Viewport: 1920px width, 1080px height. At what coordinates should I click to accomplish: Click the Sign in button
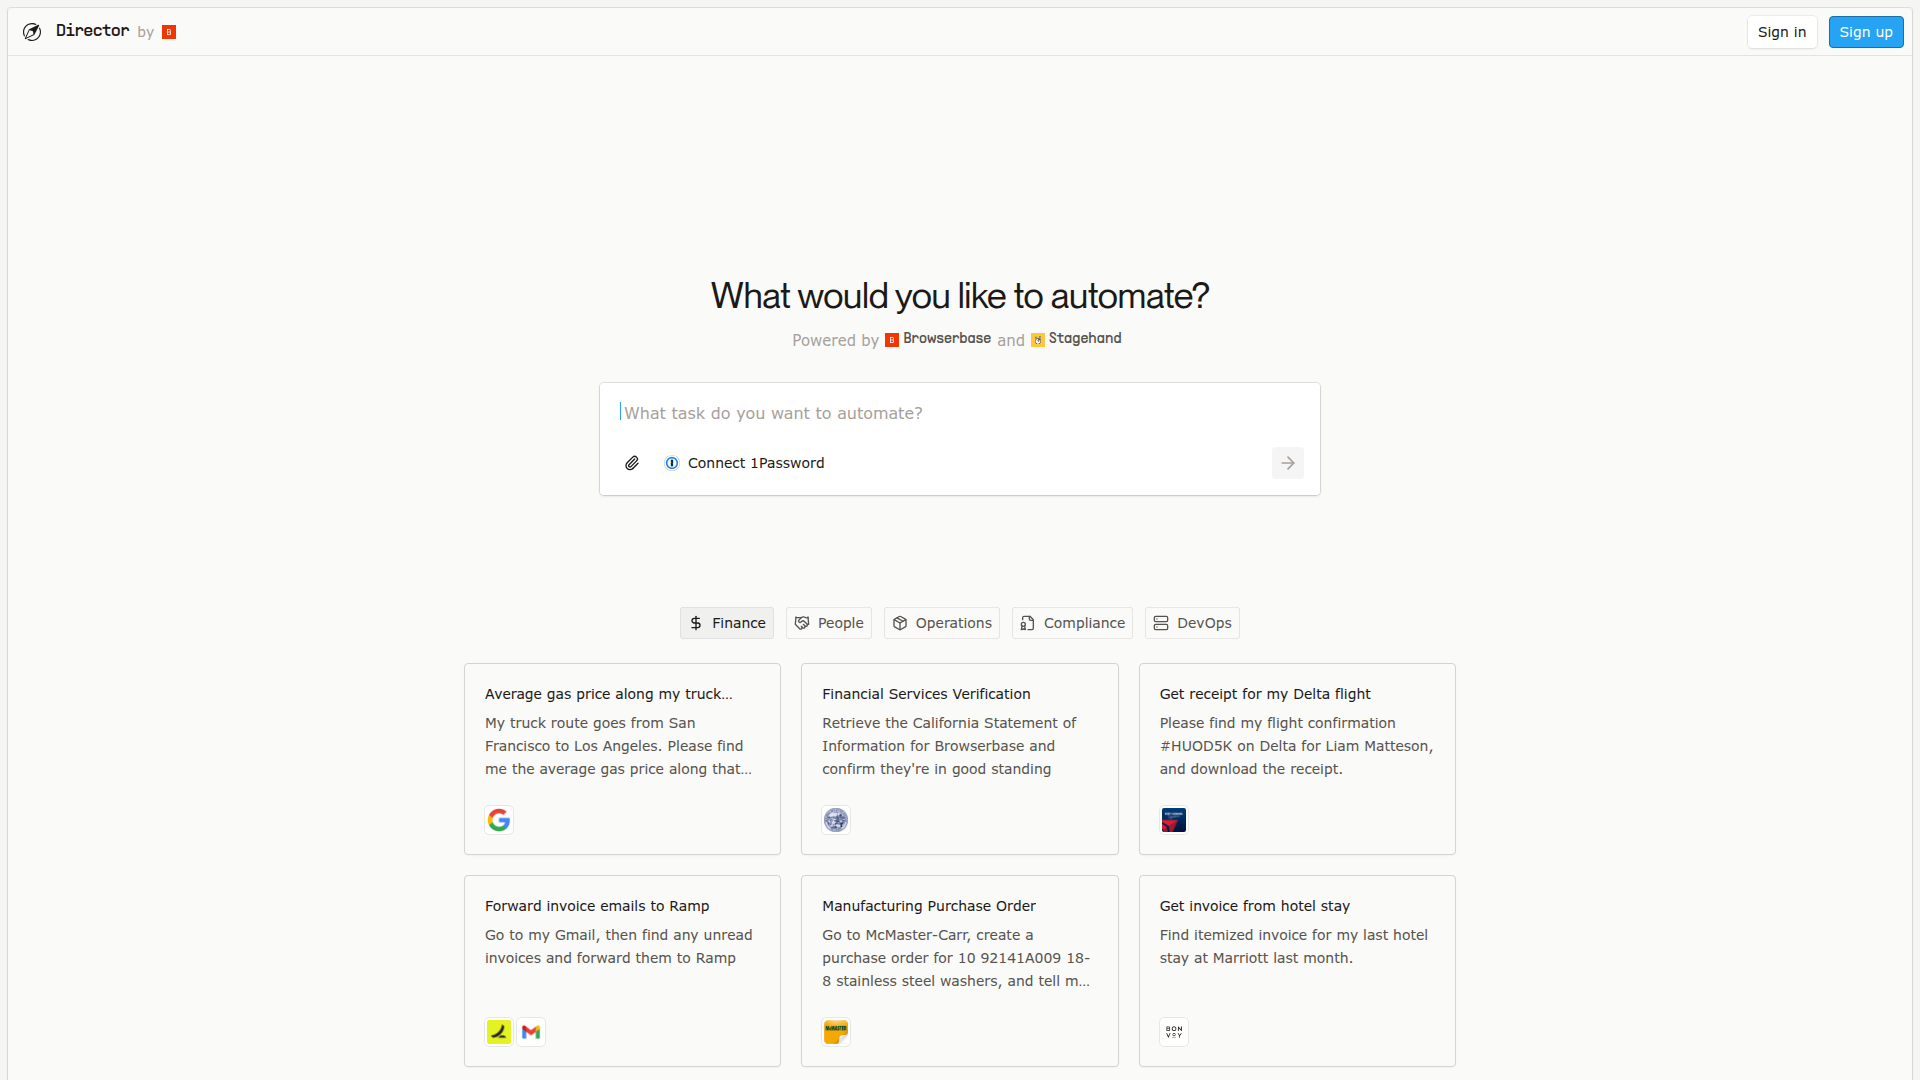tap(1782, 31)
